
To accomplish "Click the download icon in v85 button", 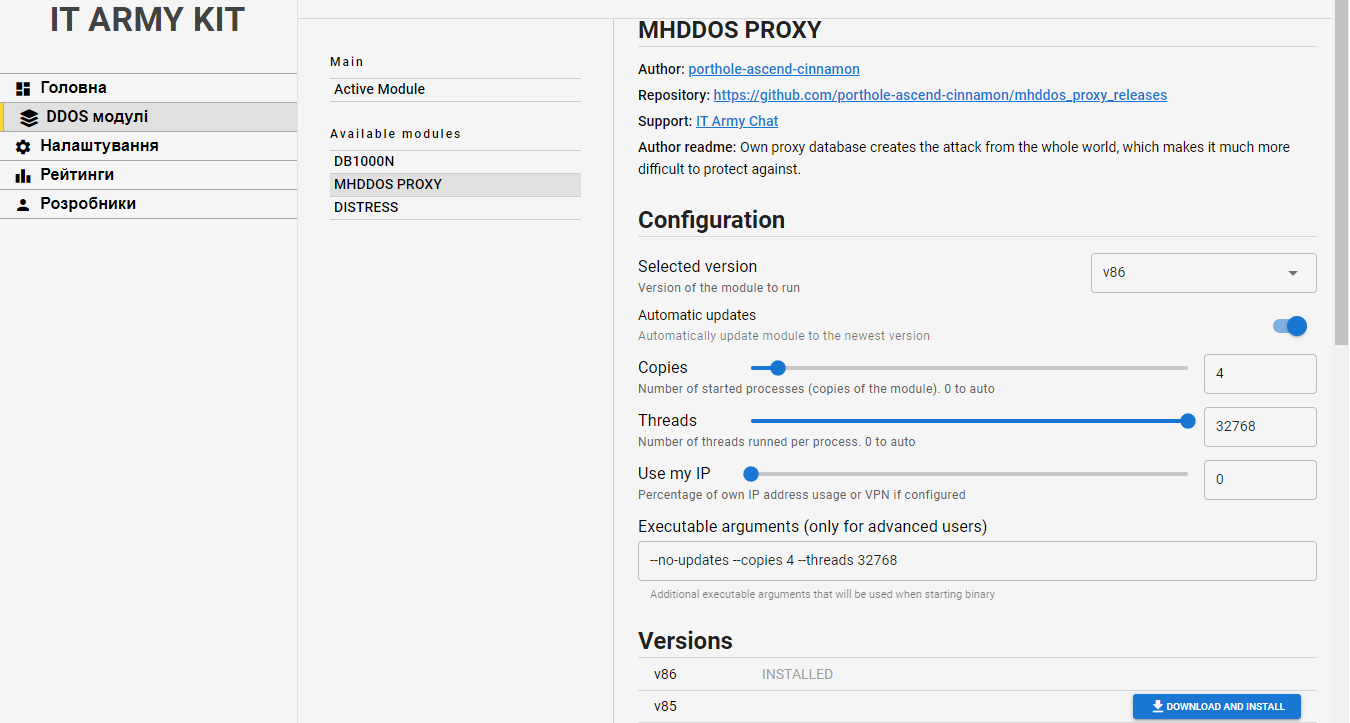I will pos(1157,706).
